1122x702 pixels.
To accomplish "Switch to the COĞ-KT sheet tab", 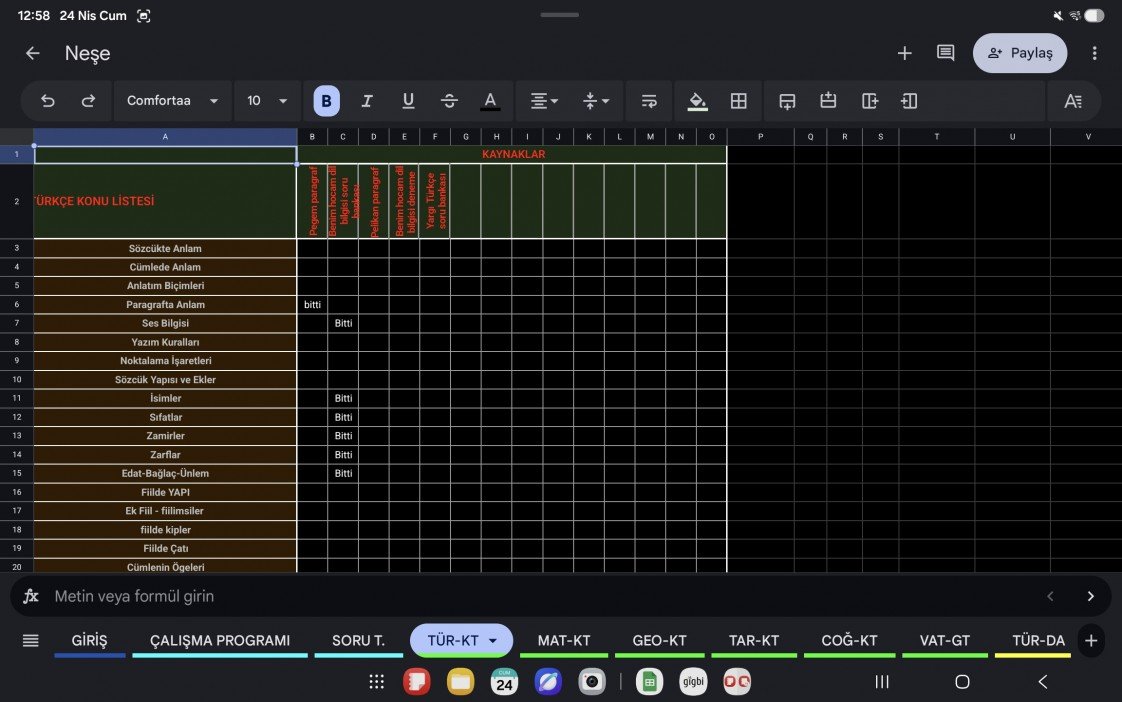I will click(x=849, y=640).
